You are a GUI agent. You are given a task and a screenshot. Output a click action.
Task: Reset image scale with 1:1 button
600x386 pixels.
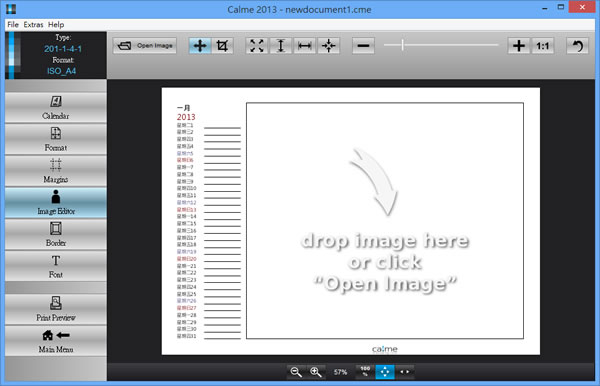[542, 46]
